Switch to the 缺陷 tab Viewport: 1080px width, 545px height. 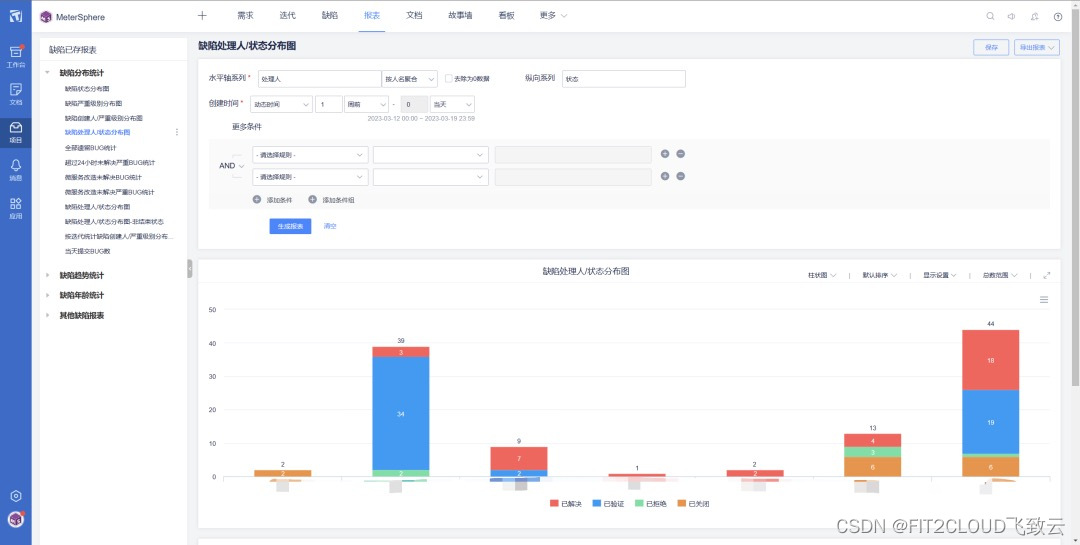[330, 15]
